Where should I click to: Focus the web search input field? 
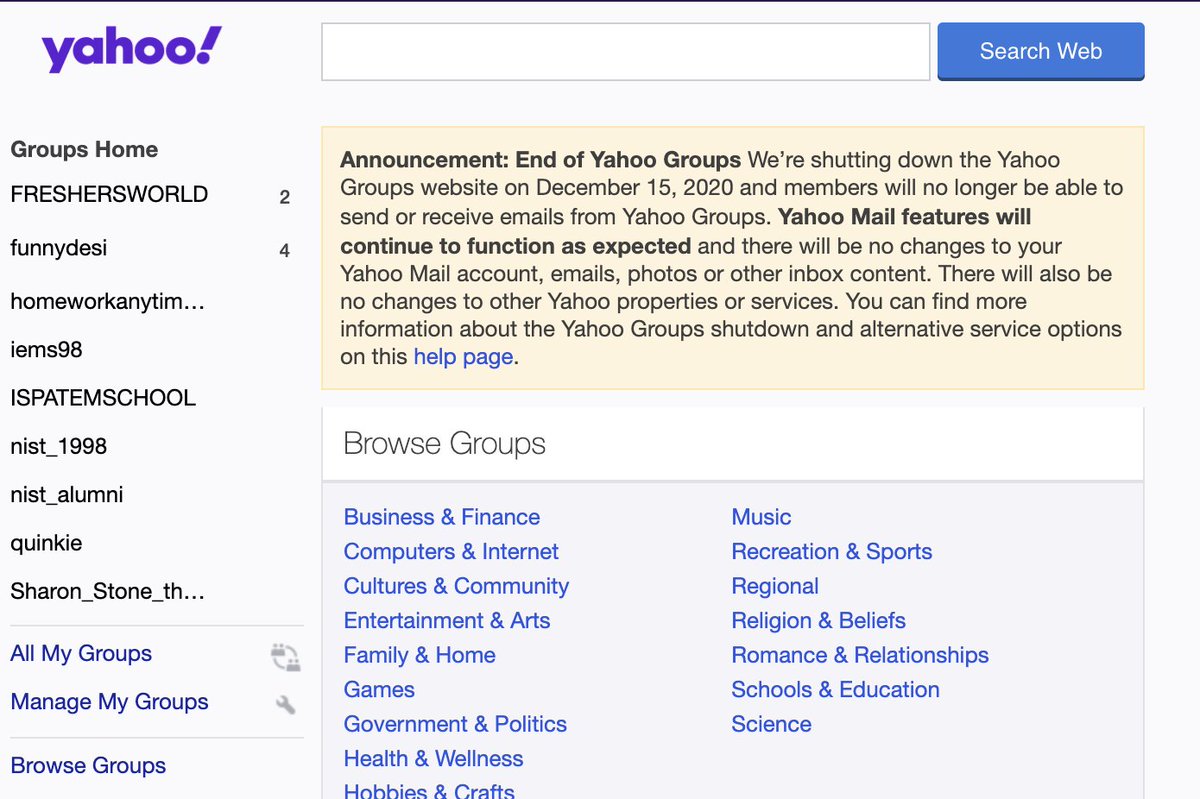pos(625,52)
